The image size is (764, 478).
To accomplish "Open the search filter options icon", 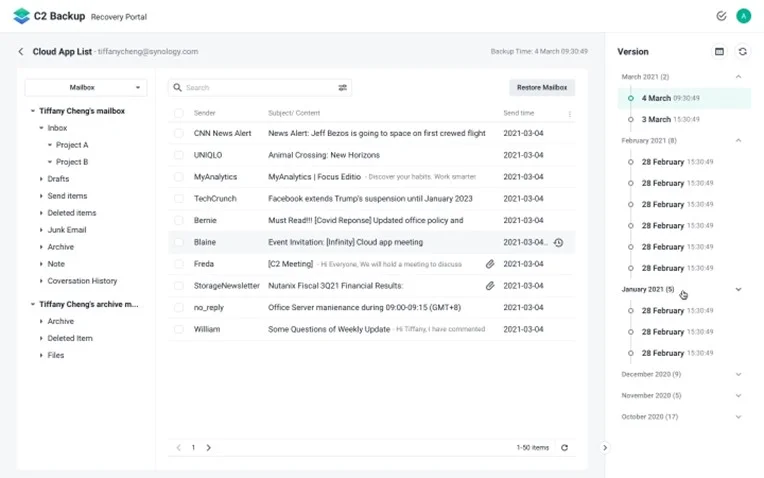I will pos(343,88).
